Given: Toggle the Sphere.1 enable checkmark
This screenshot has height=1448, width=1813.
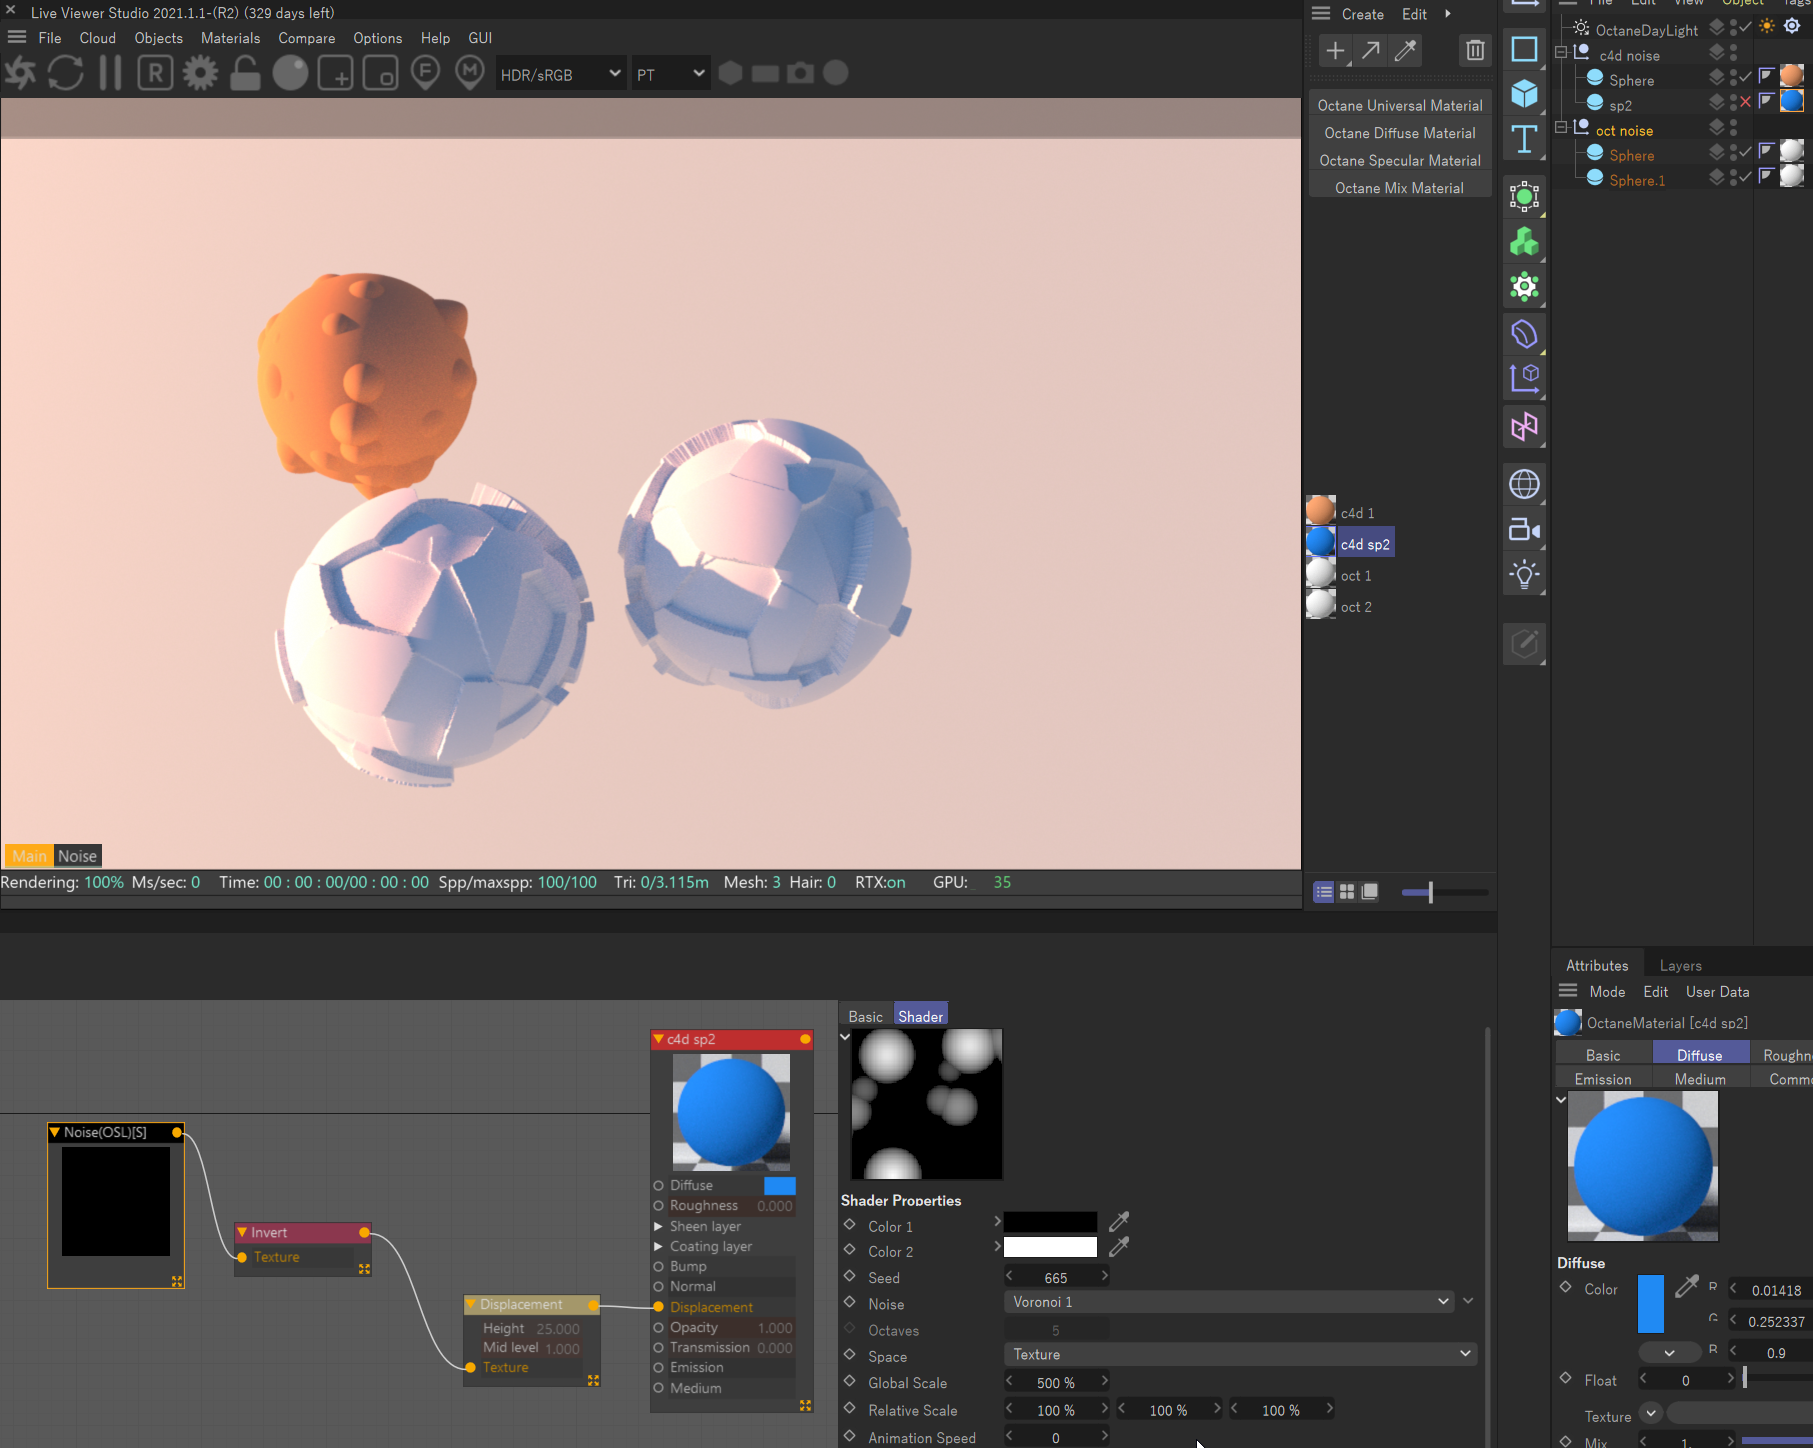Looking at the screenshot, I should pyautogui.click(x=1745, y=177).
